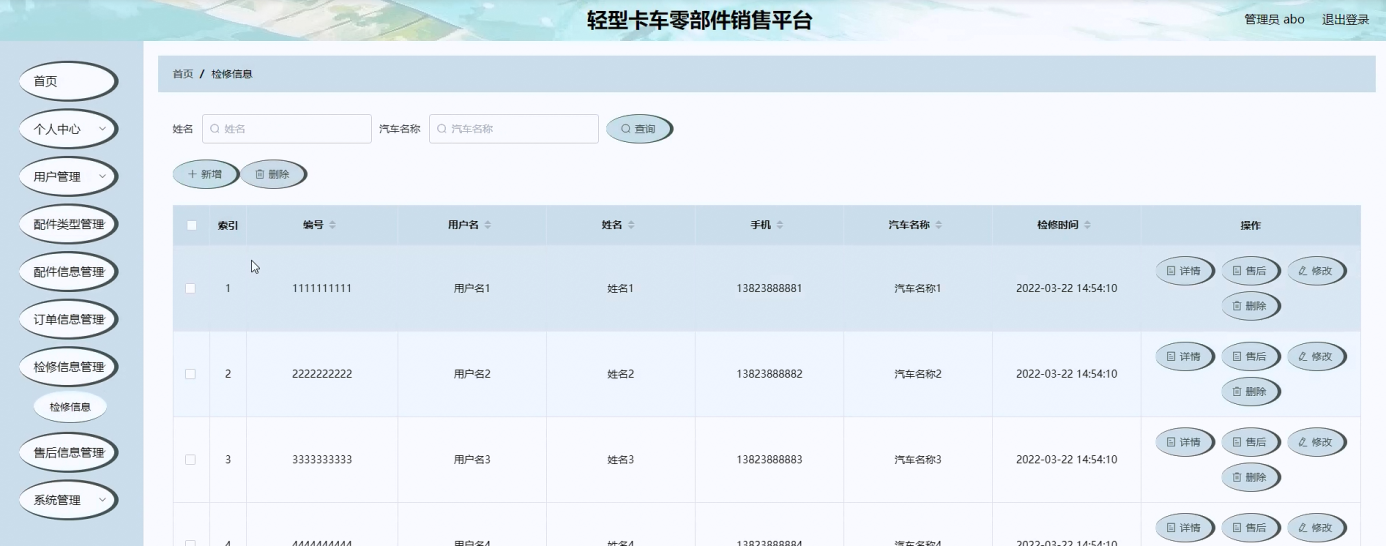Image resolution: width=1386 pixels, height=546 pixels.
Task: Click 删除 for row 汽车名称3
Action: click(x=1250, y=478)
